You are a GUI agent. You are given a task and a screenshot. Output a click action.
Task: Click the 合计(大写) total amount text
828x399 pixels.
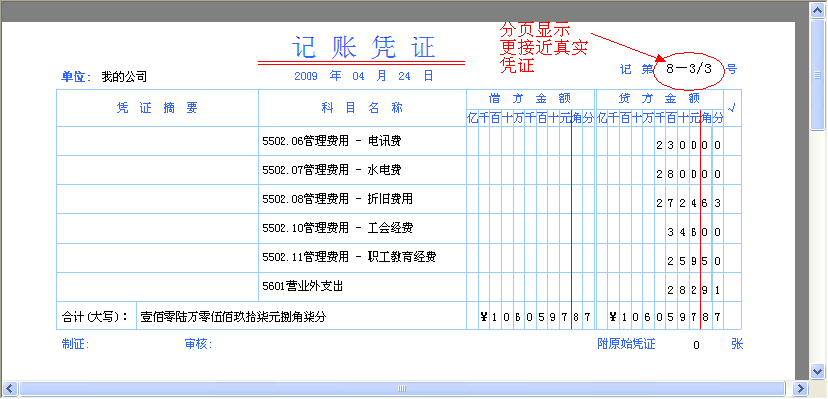pos(233,317)
